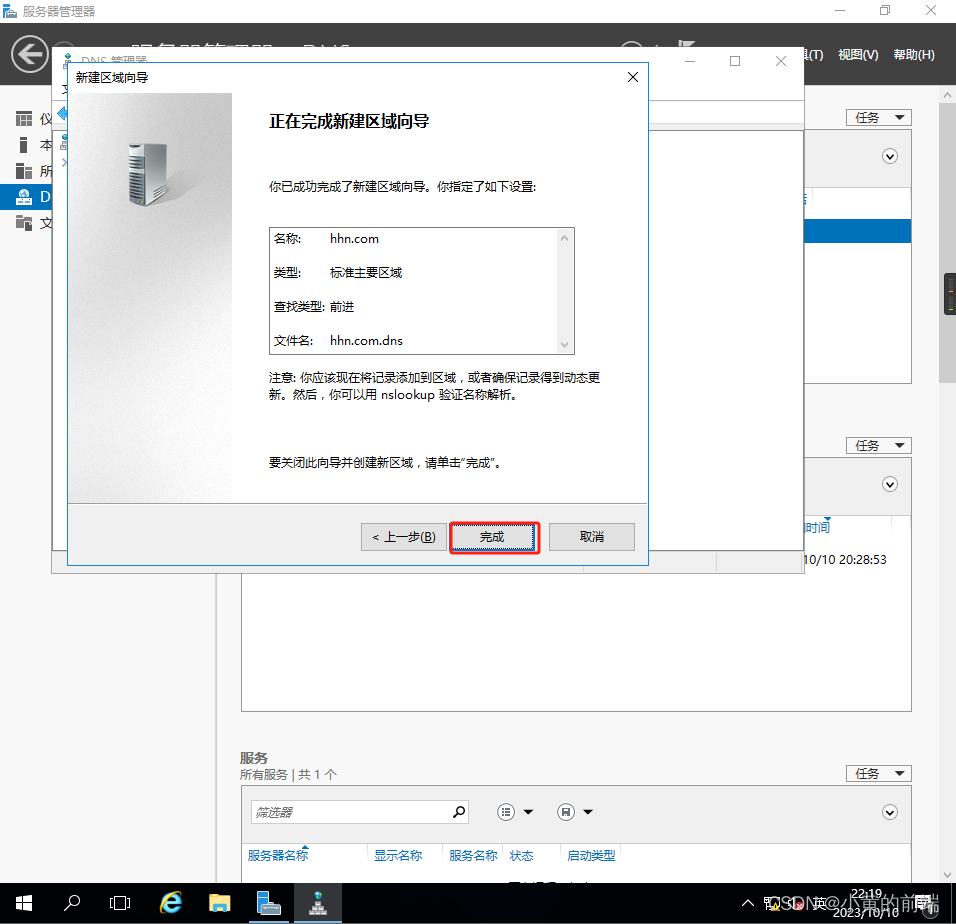Collapse the events panel chevron

(890, 485)
